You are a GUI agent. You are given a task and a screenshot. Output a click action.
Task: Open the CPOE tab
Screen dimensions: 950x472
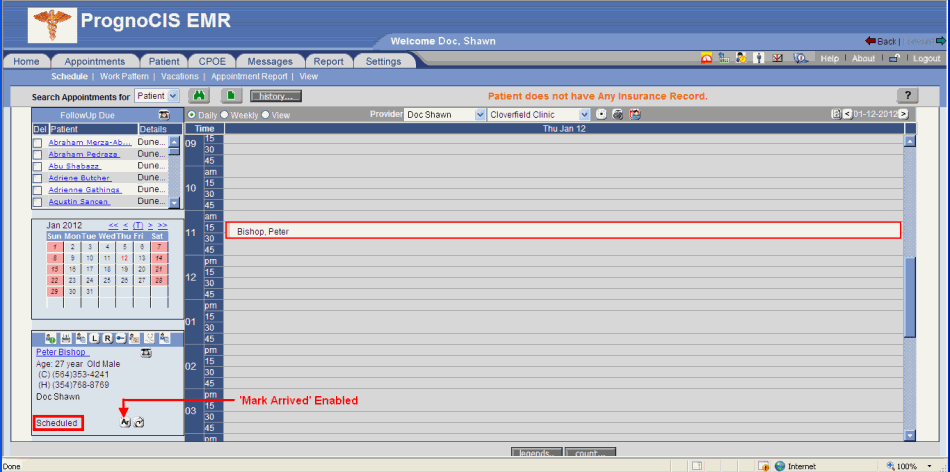coord(211,61)
